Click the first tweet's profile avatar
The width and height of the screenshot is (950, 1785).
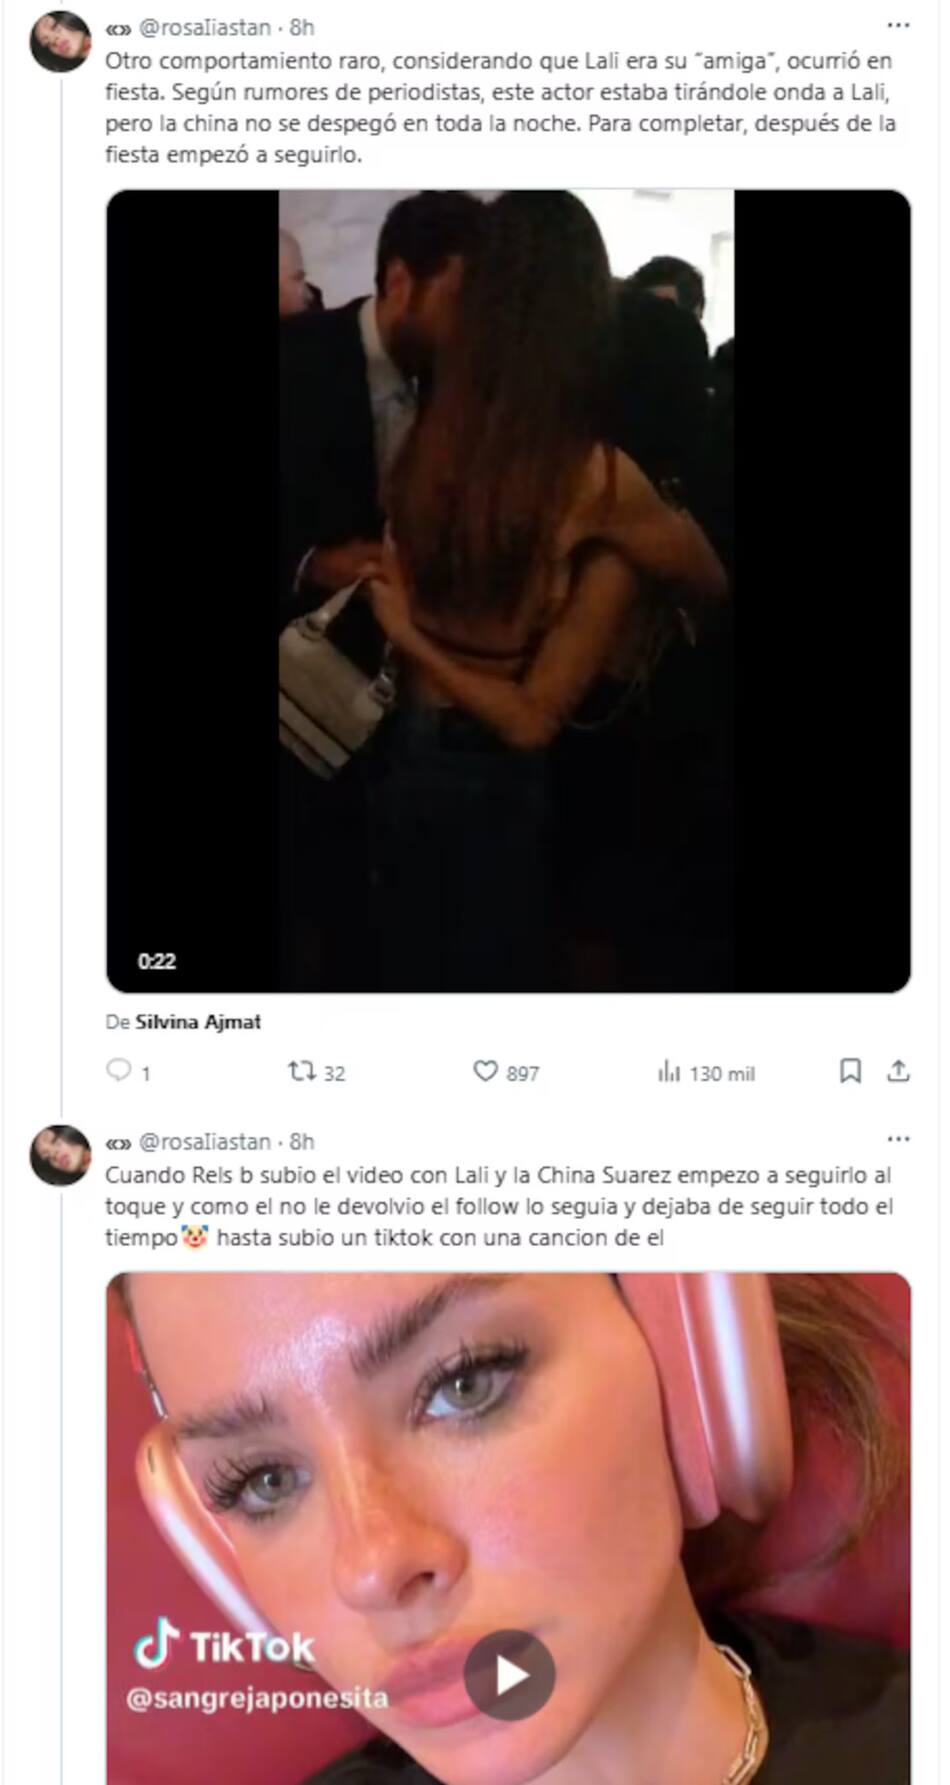[x=60, y=42]
